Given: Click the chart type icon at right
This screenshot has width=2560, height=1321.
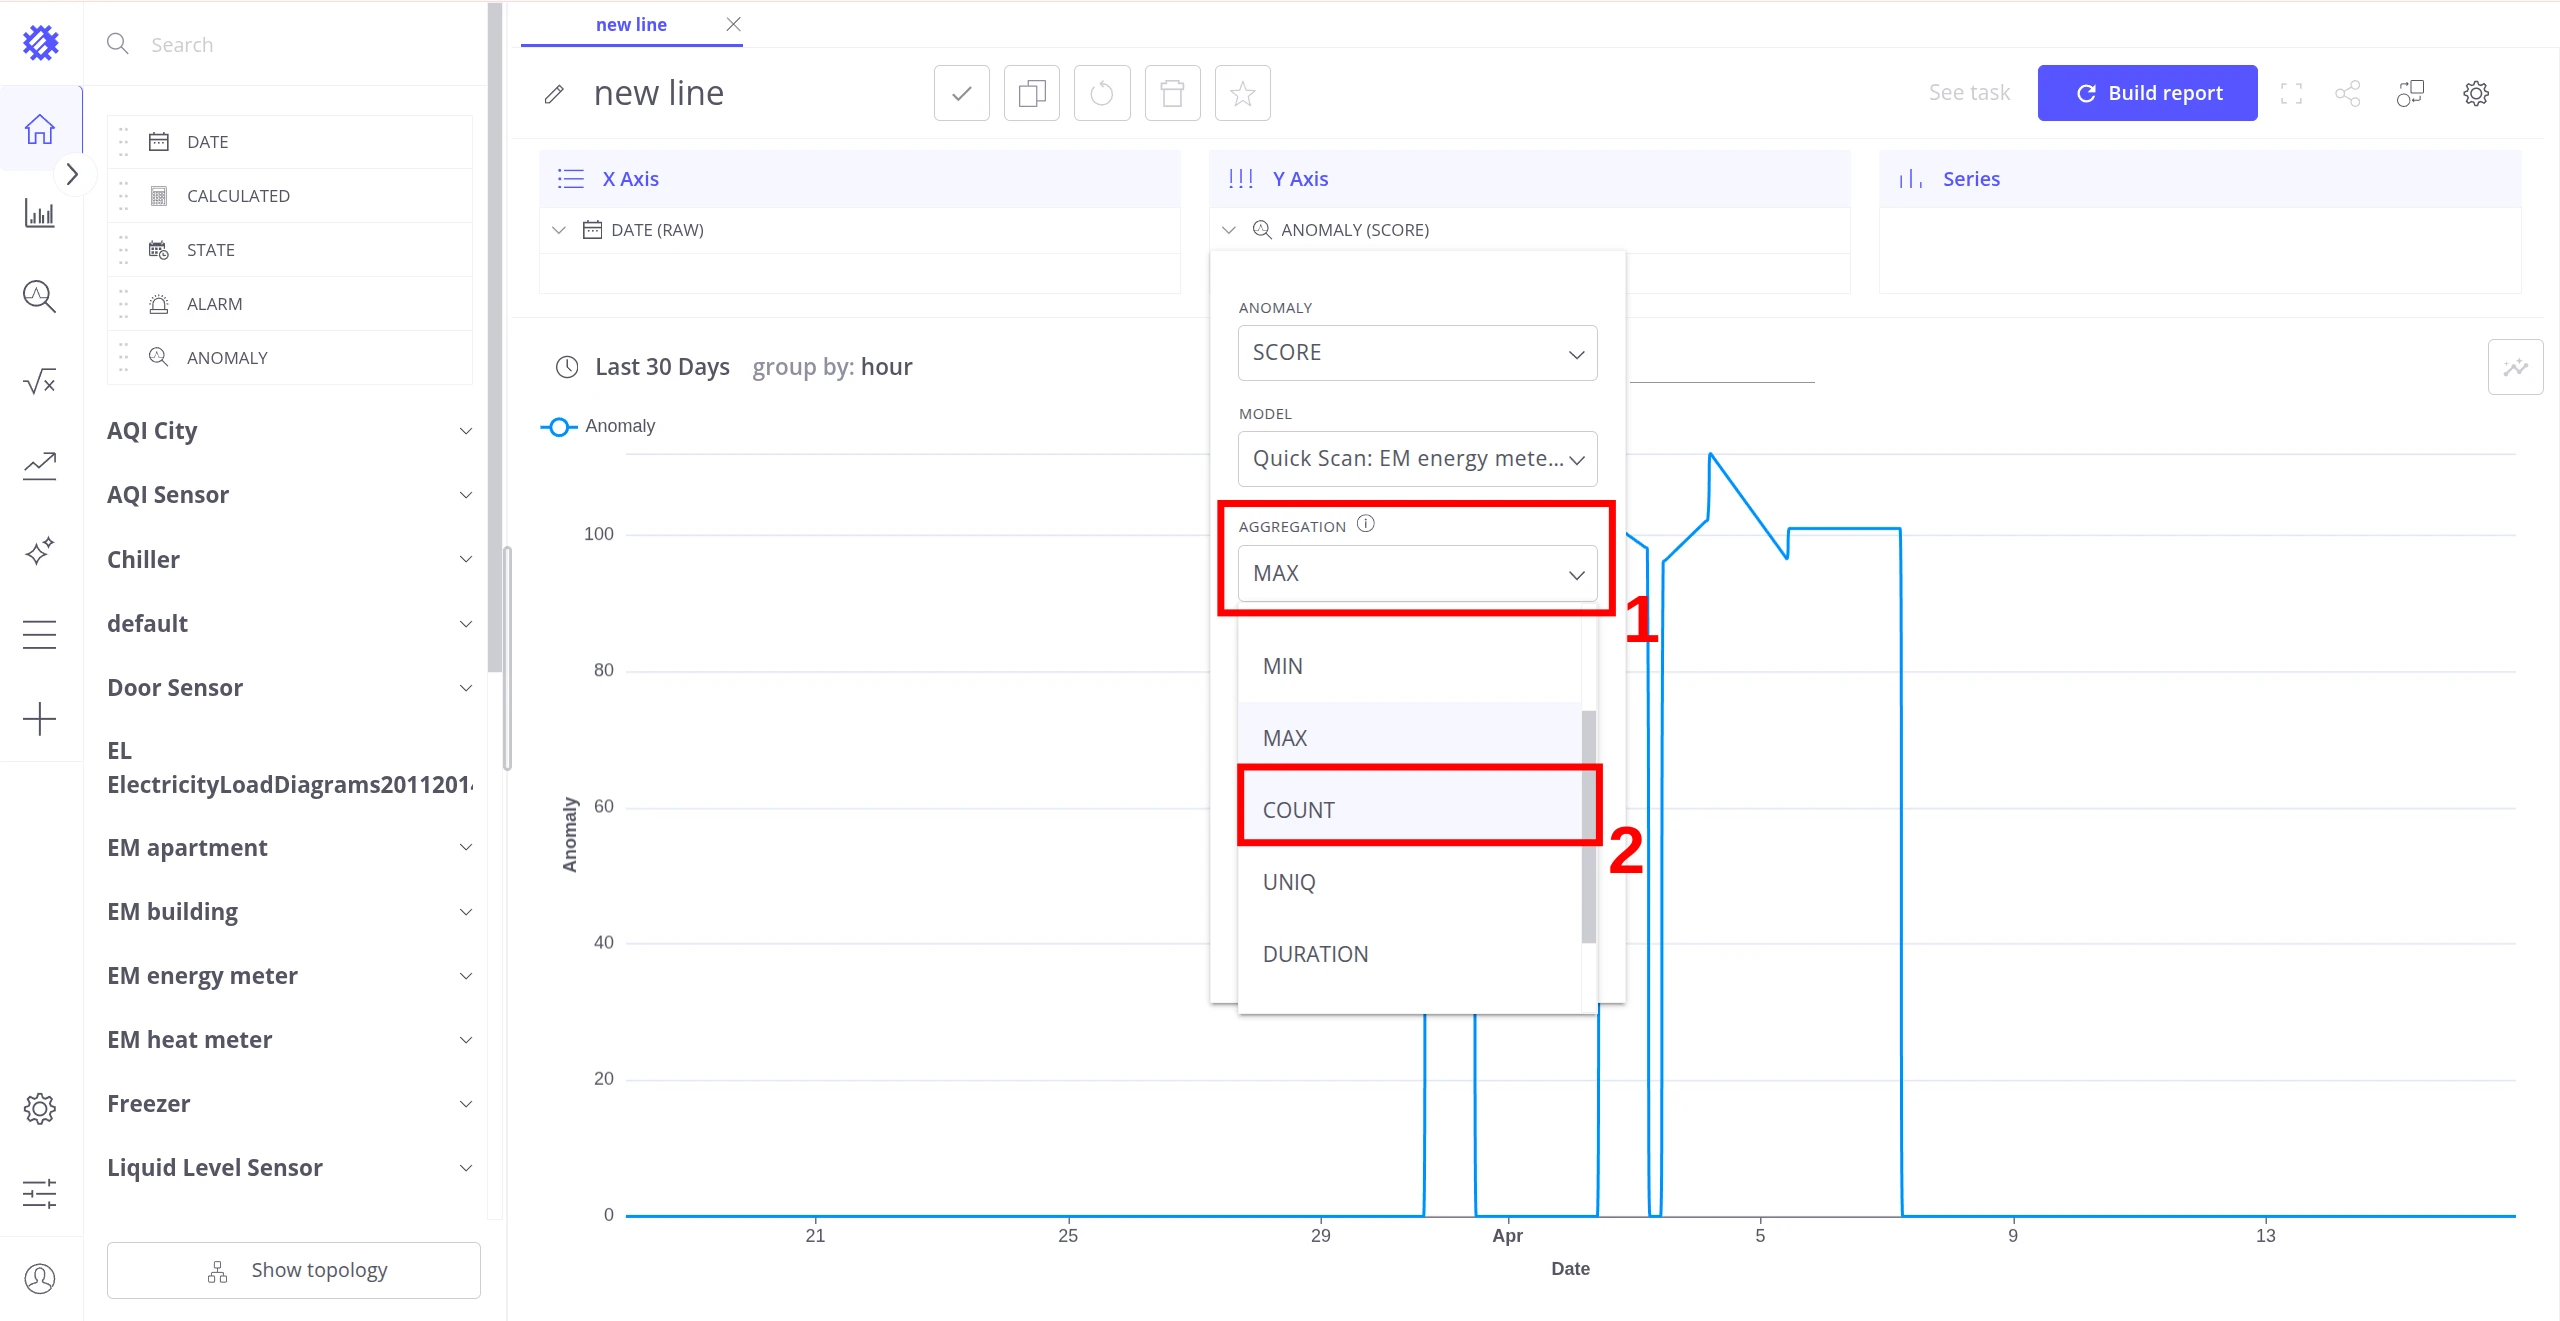Looking at the screenshot, I should 2516,367.
